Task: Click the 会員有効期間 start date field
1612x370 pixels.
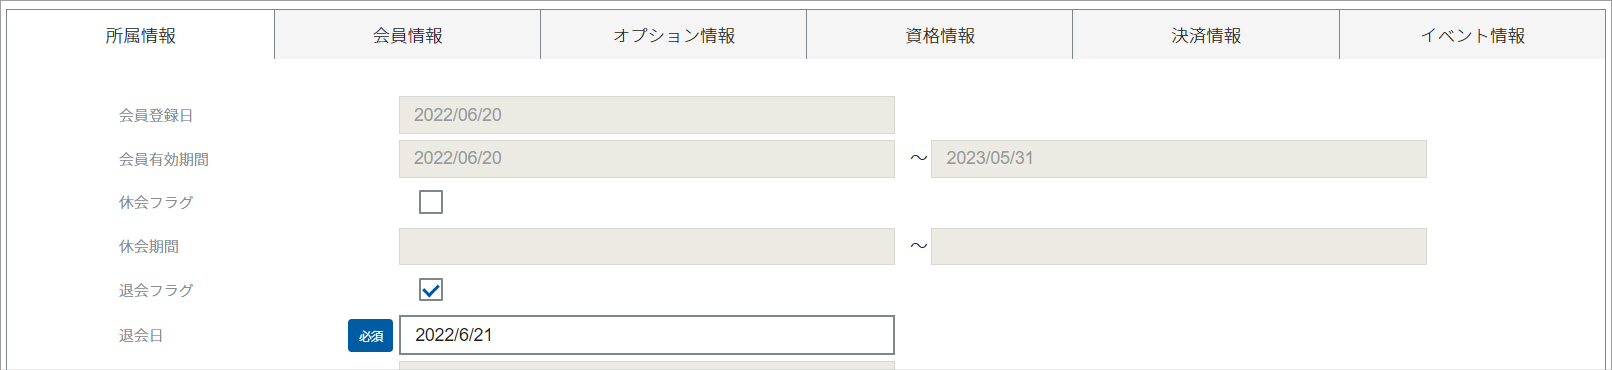Action: [x=647, y=159]
